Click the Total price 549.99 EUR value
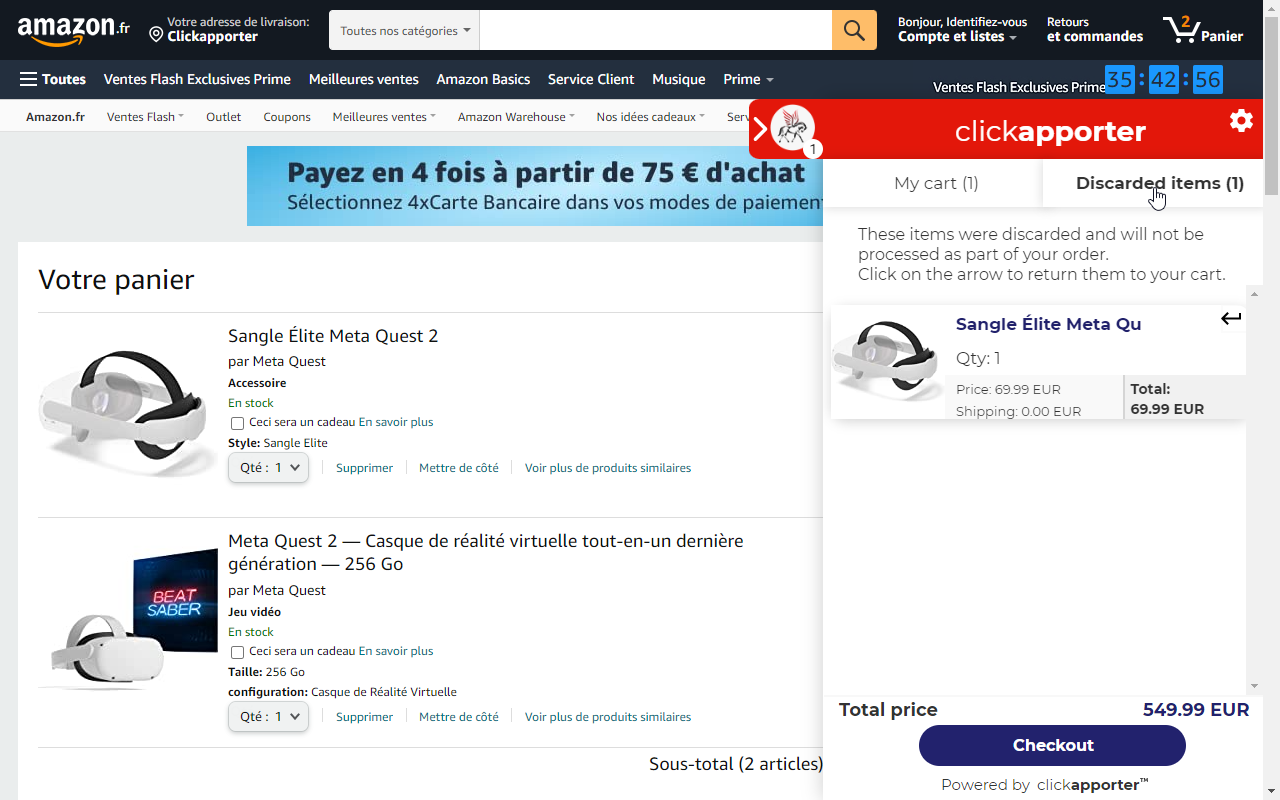Image resolution: width=1280 pixels, height=800 pixels. (x=1196, y=710)
